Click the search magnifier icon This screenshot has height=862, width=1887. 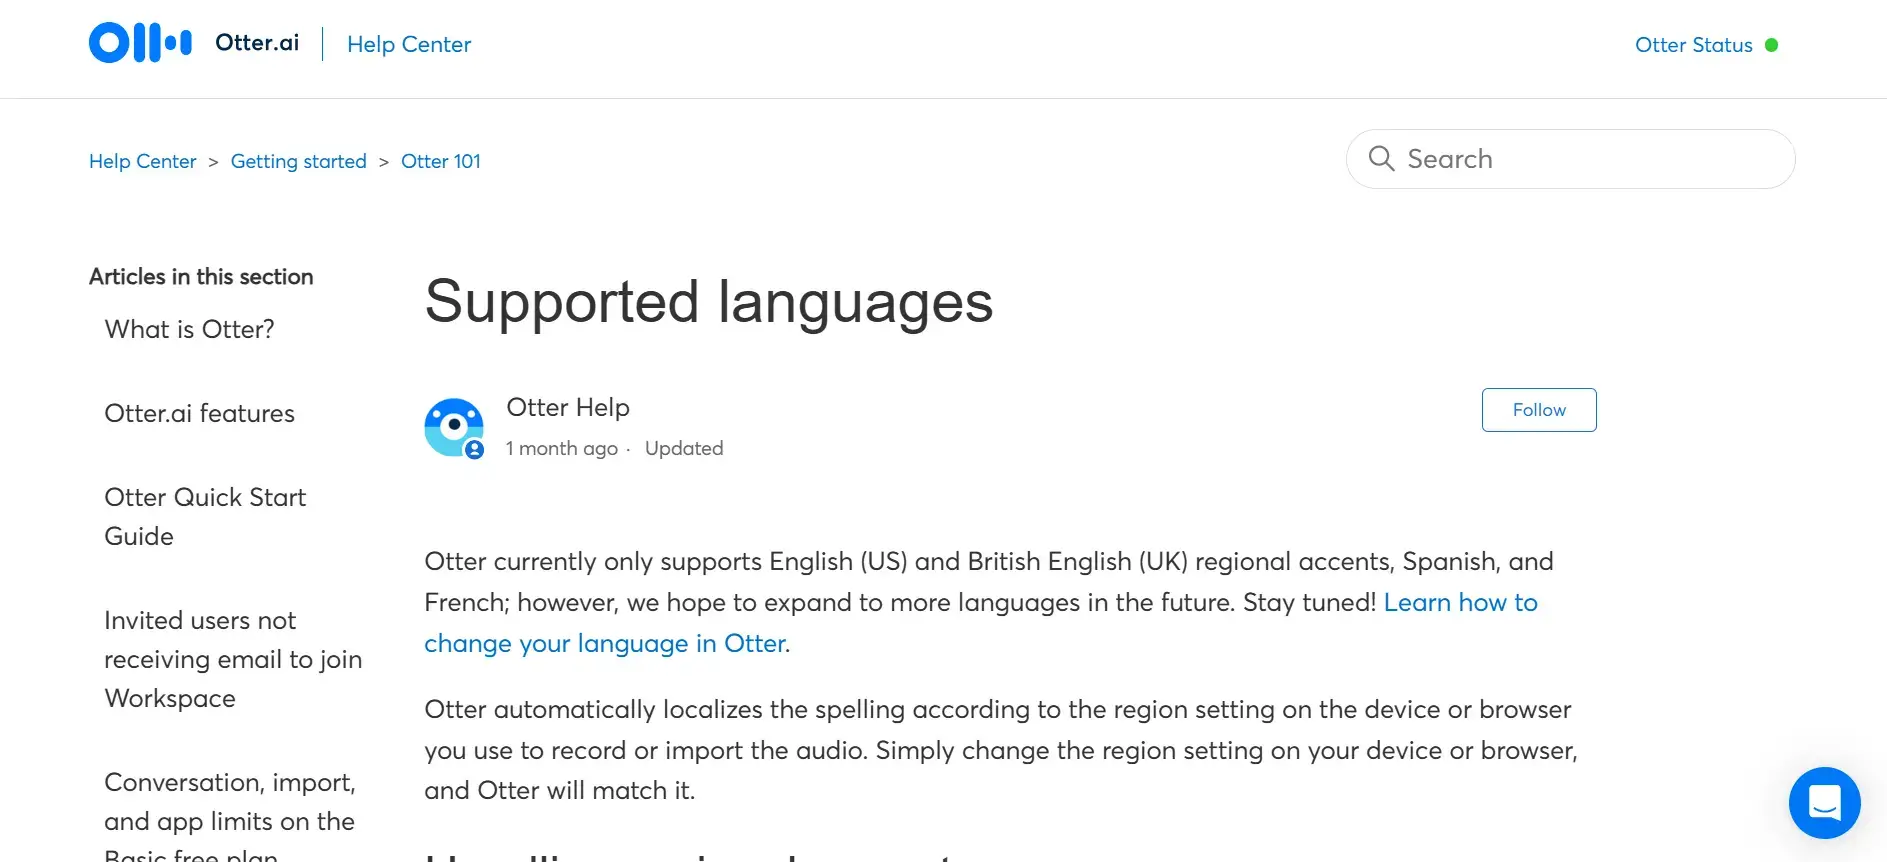click(1381, 158)
